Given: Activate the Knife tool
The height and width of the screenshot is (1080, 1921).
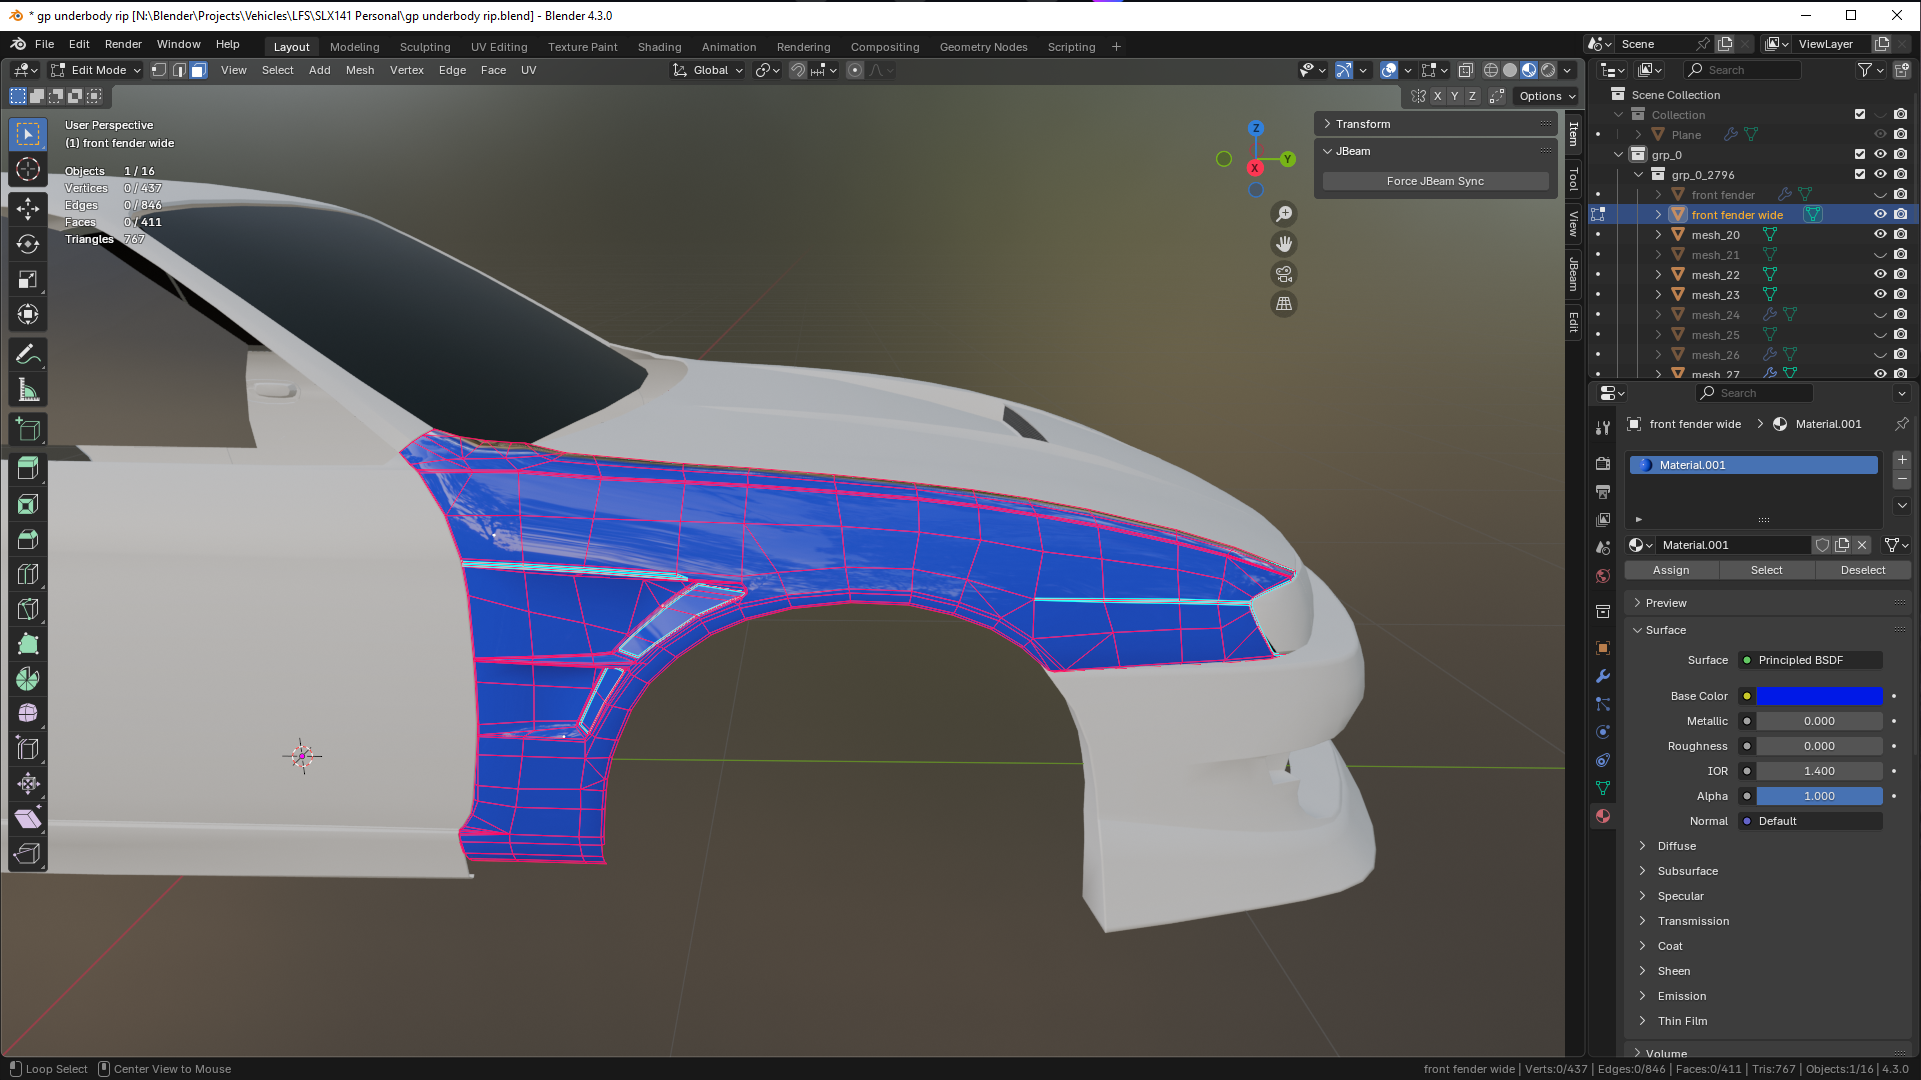Looking at the screenshot, I should (28, 609).
